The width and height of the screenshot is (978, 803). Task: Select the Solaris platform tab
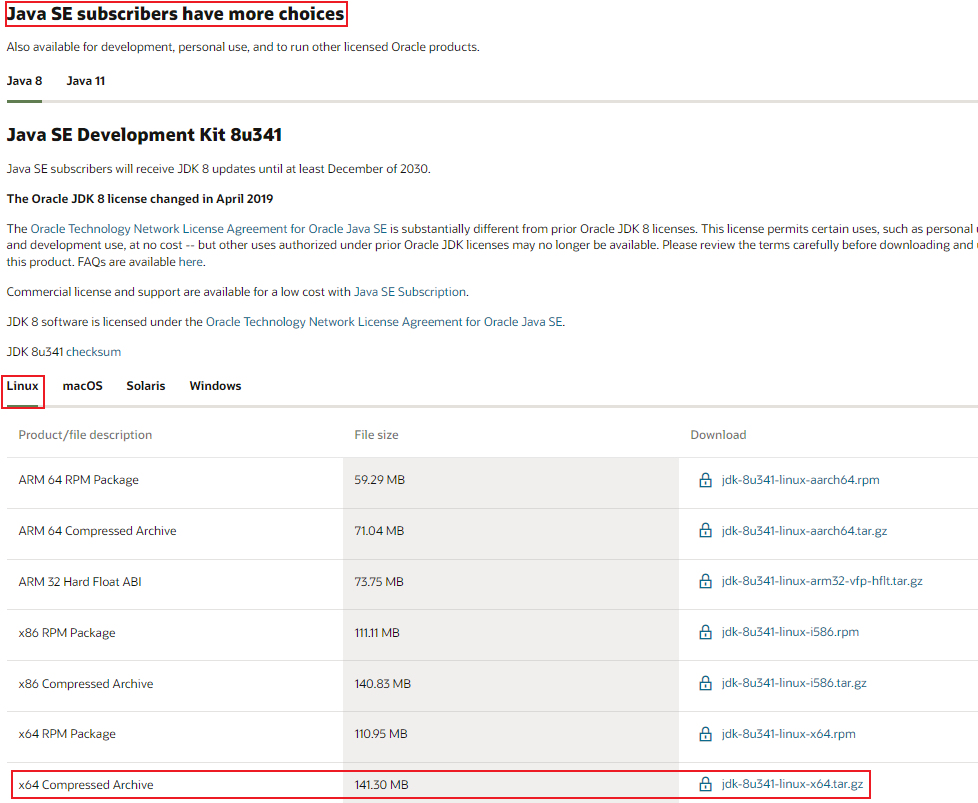click(145, 386)
